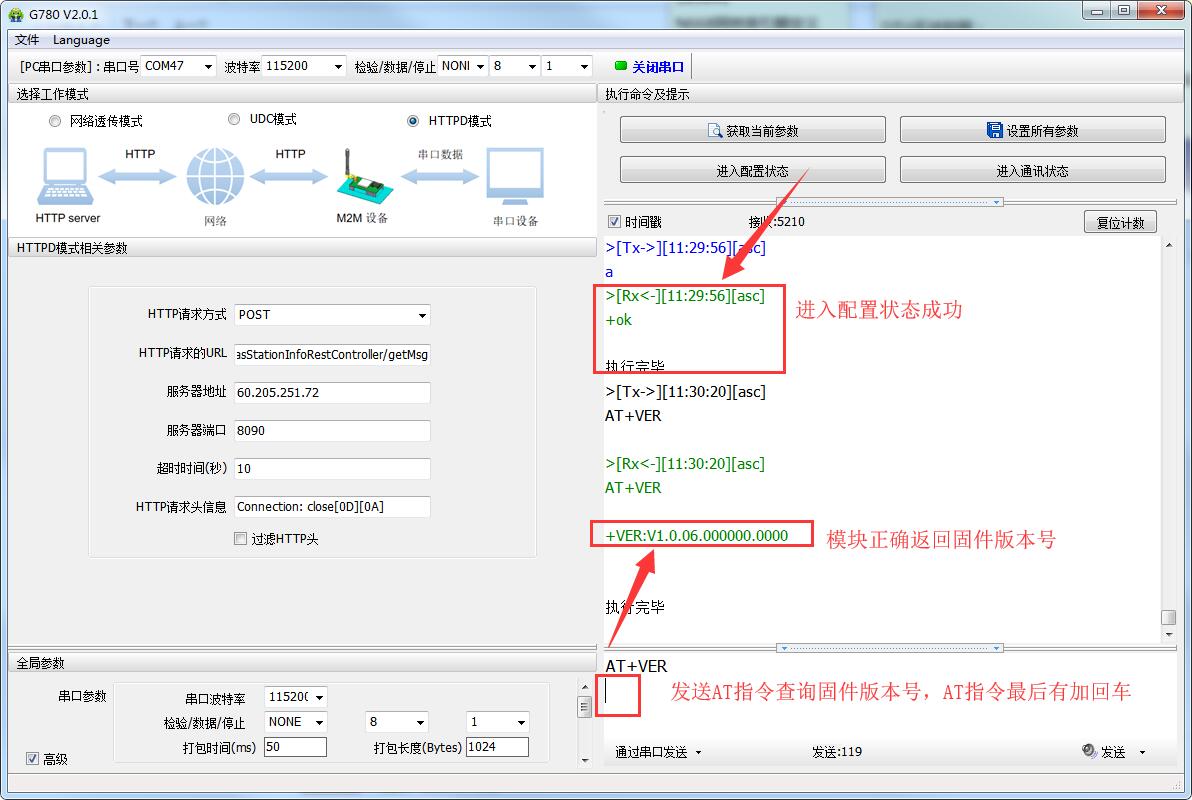This screenshot has height=800, width=1192.
Task: Click the M2M device module icon
Action: pyautogui.click(x=360, y=178)
